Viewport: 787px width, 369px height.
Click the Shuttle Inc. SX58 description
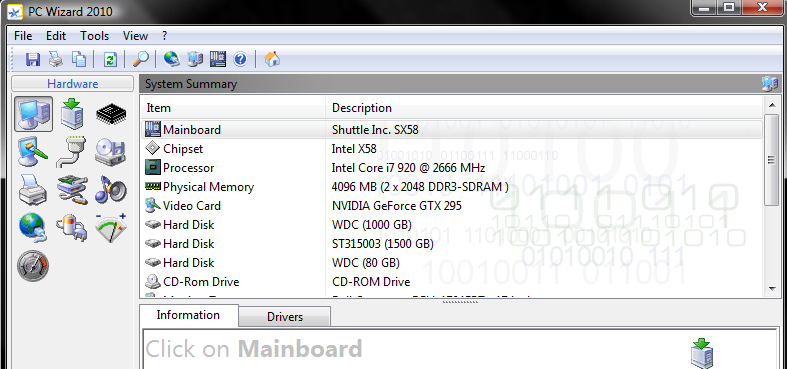click(375, 130)
